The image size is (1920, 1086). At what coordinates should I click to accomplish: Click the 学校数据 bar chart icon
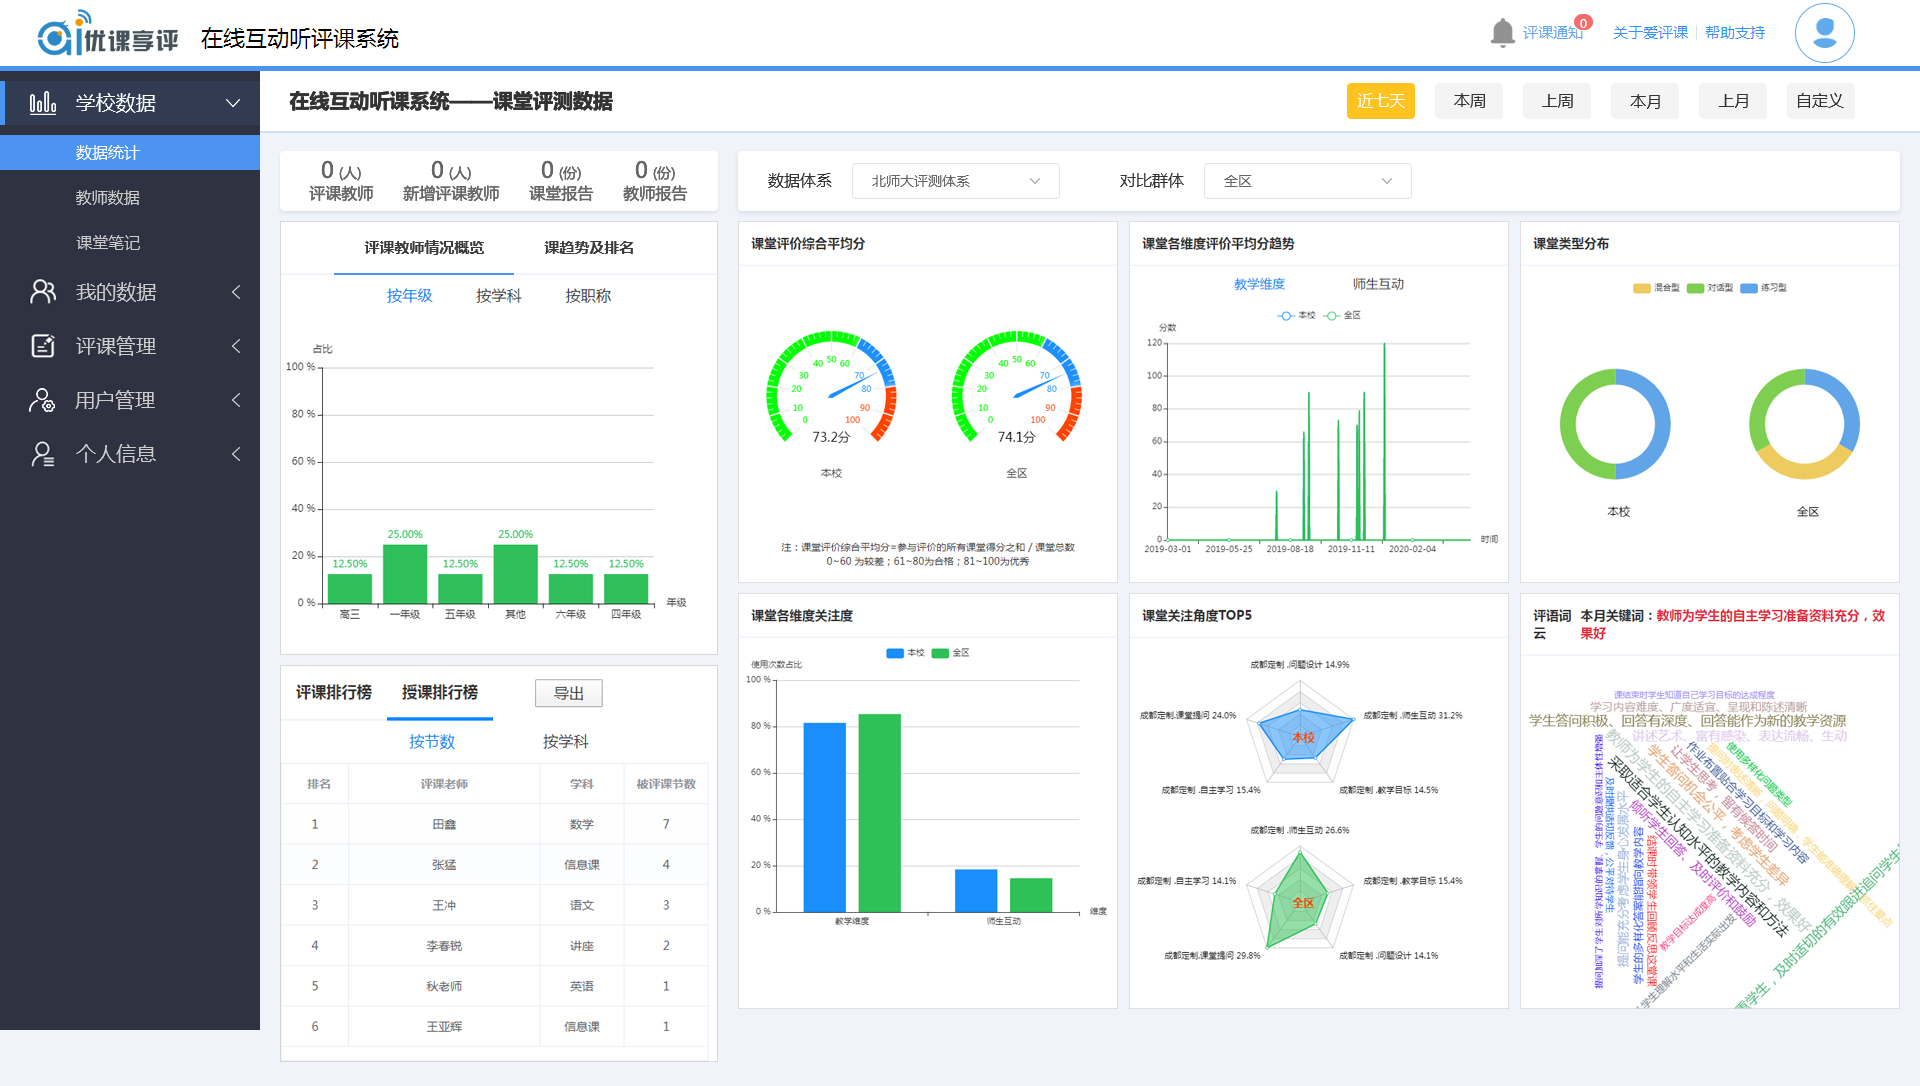tap(43, 103)
